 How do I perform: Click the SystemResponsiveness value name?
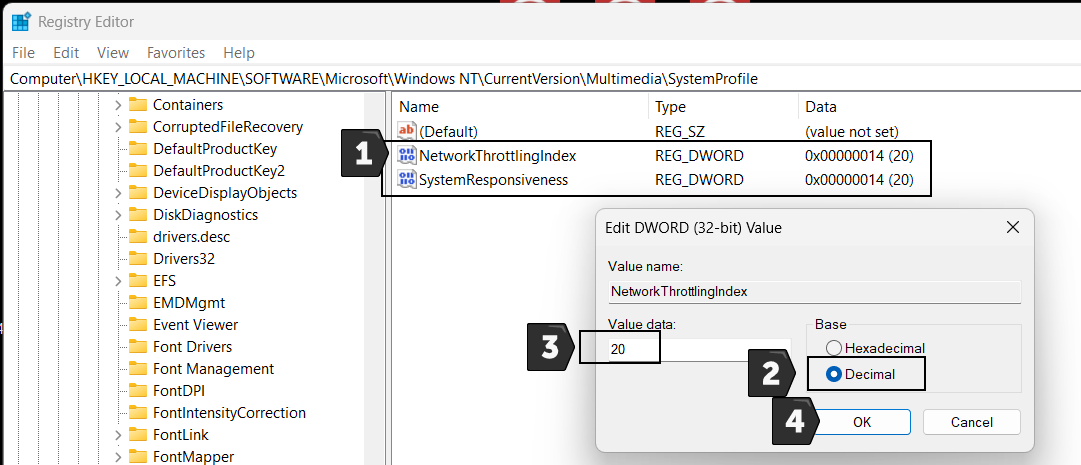(494, 180)
